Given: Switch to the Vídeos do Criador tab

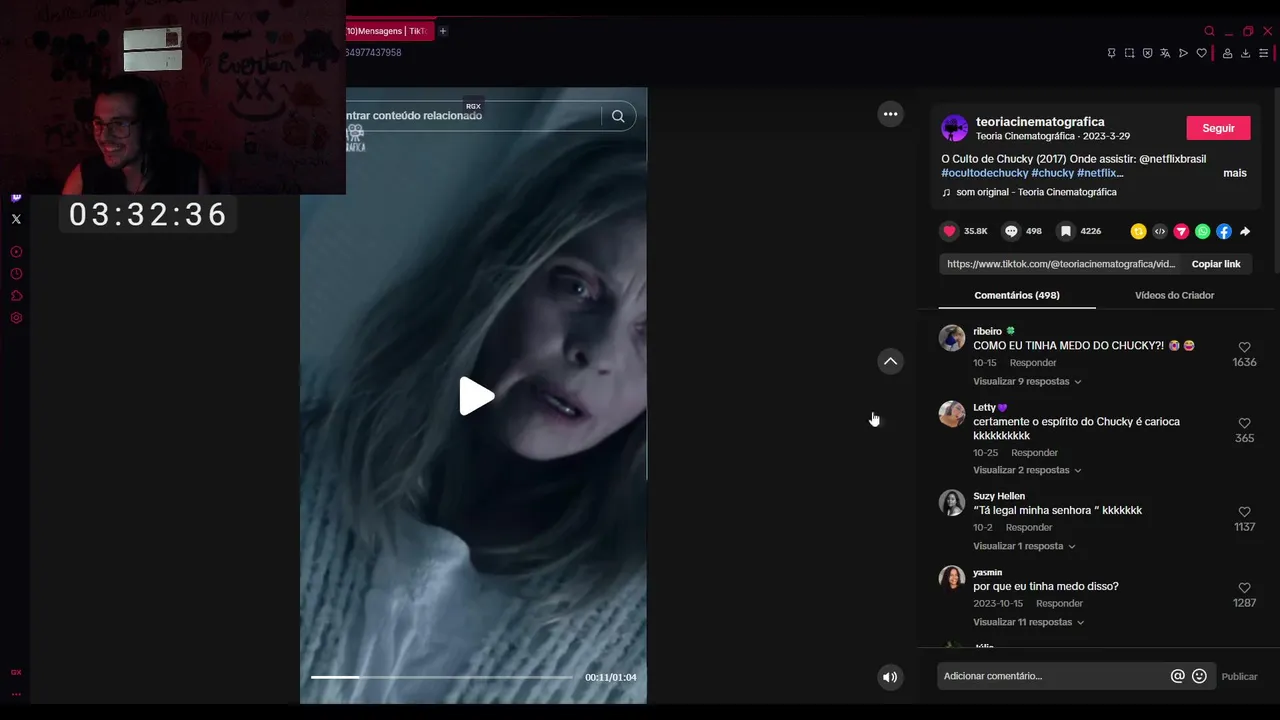Looking at the screenshot, I should (1174, 295).
